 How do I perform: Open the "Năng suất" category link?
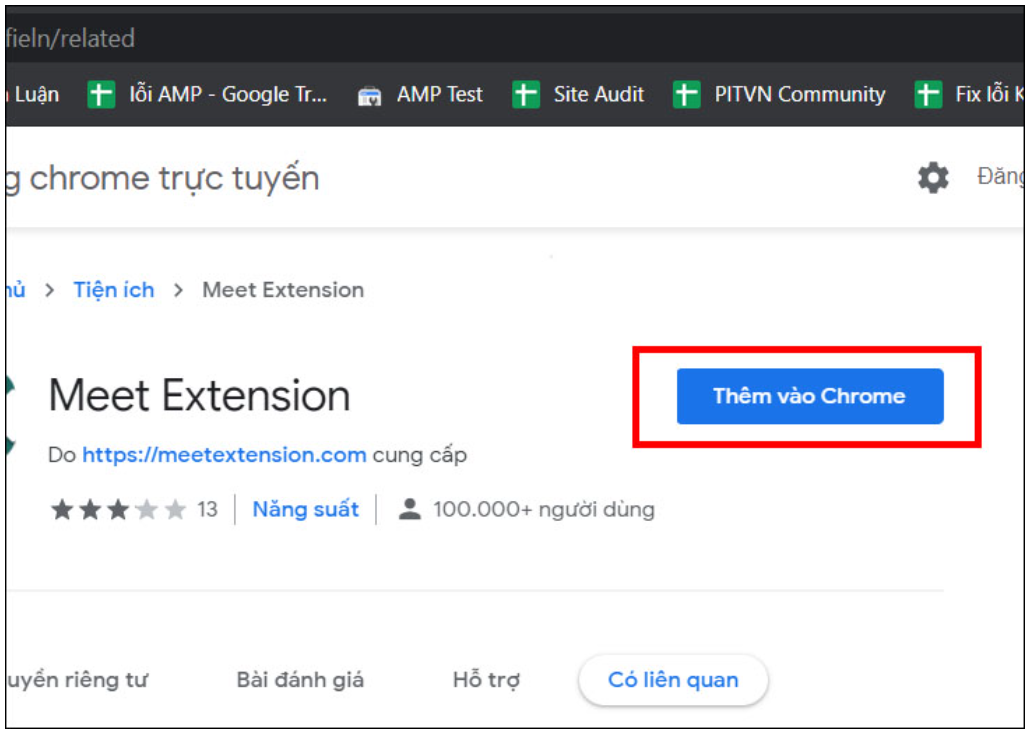(x=306, y=510)
